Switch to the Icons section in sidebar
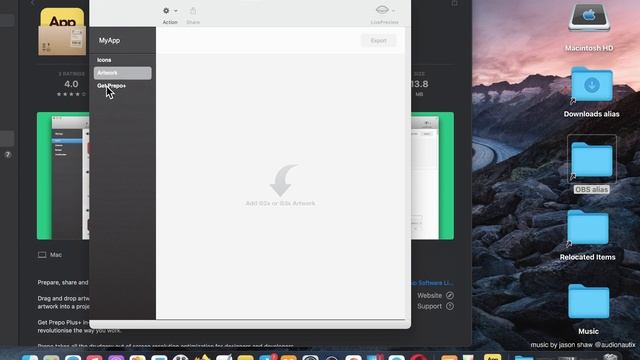The height and width of the screenshot is (360, 640). click(104, 60)
